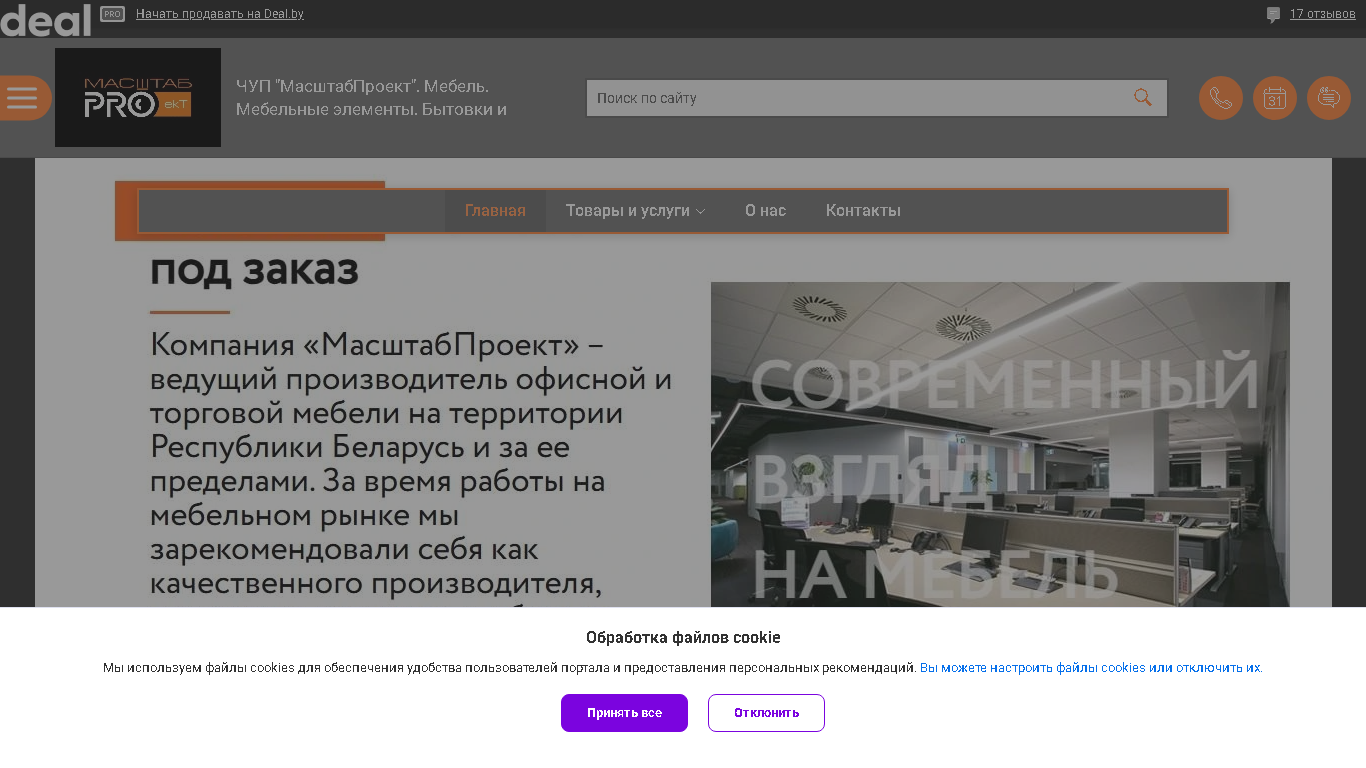1366x768 pixels.
Task: Open the 17 отзывов link
Action: [x=1322, y=14]
